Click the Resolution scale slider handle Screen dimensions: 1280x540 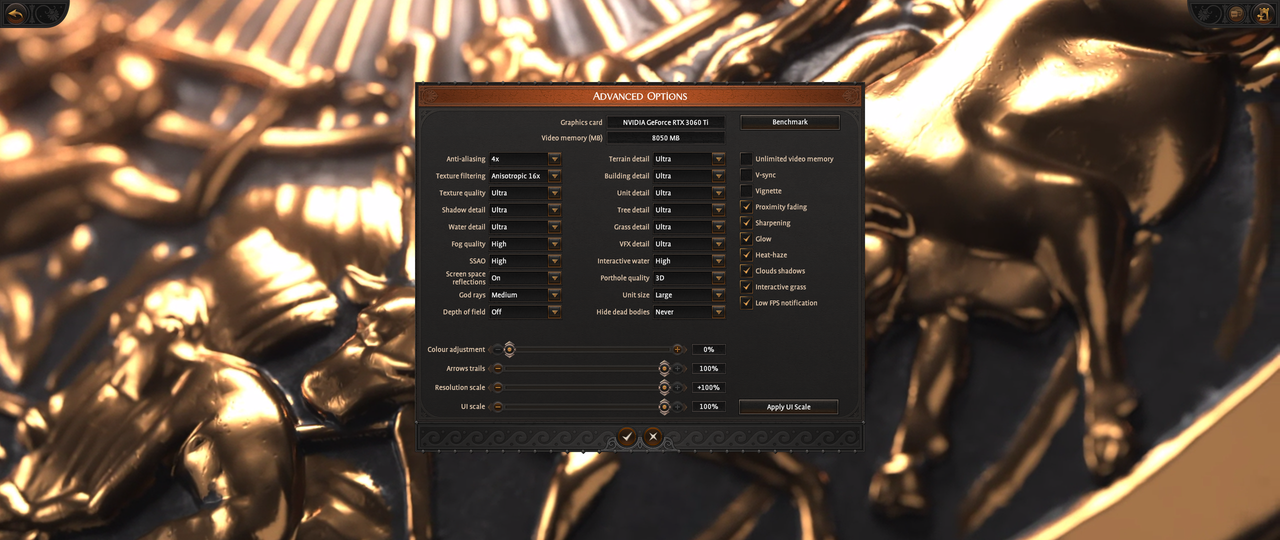click(664, 388)
